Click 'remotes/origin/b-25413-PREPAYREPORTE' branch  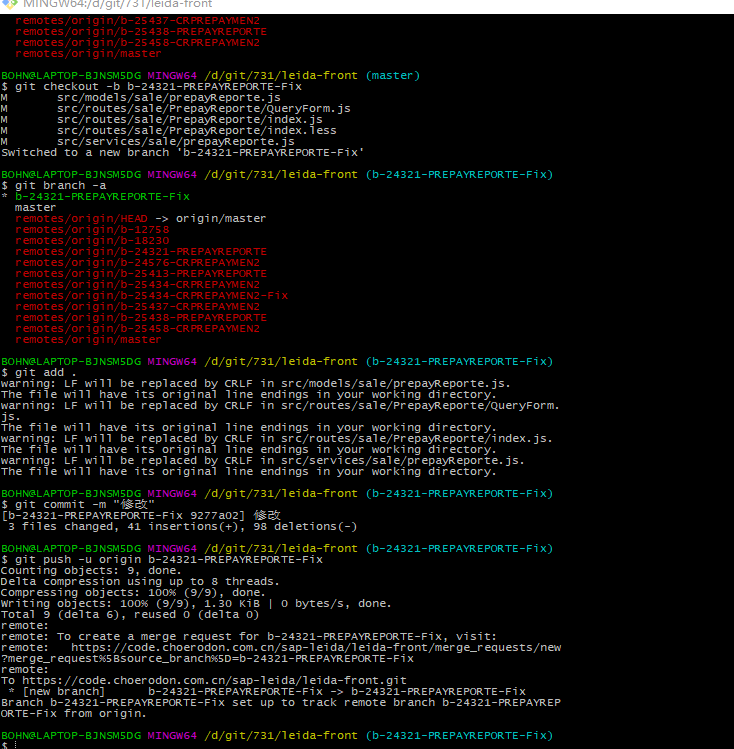pyautogui.click(x=141, y=273)
